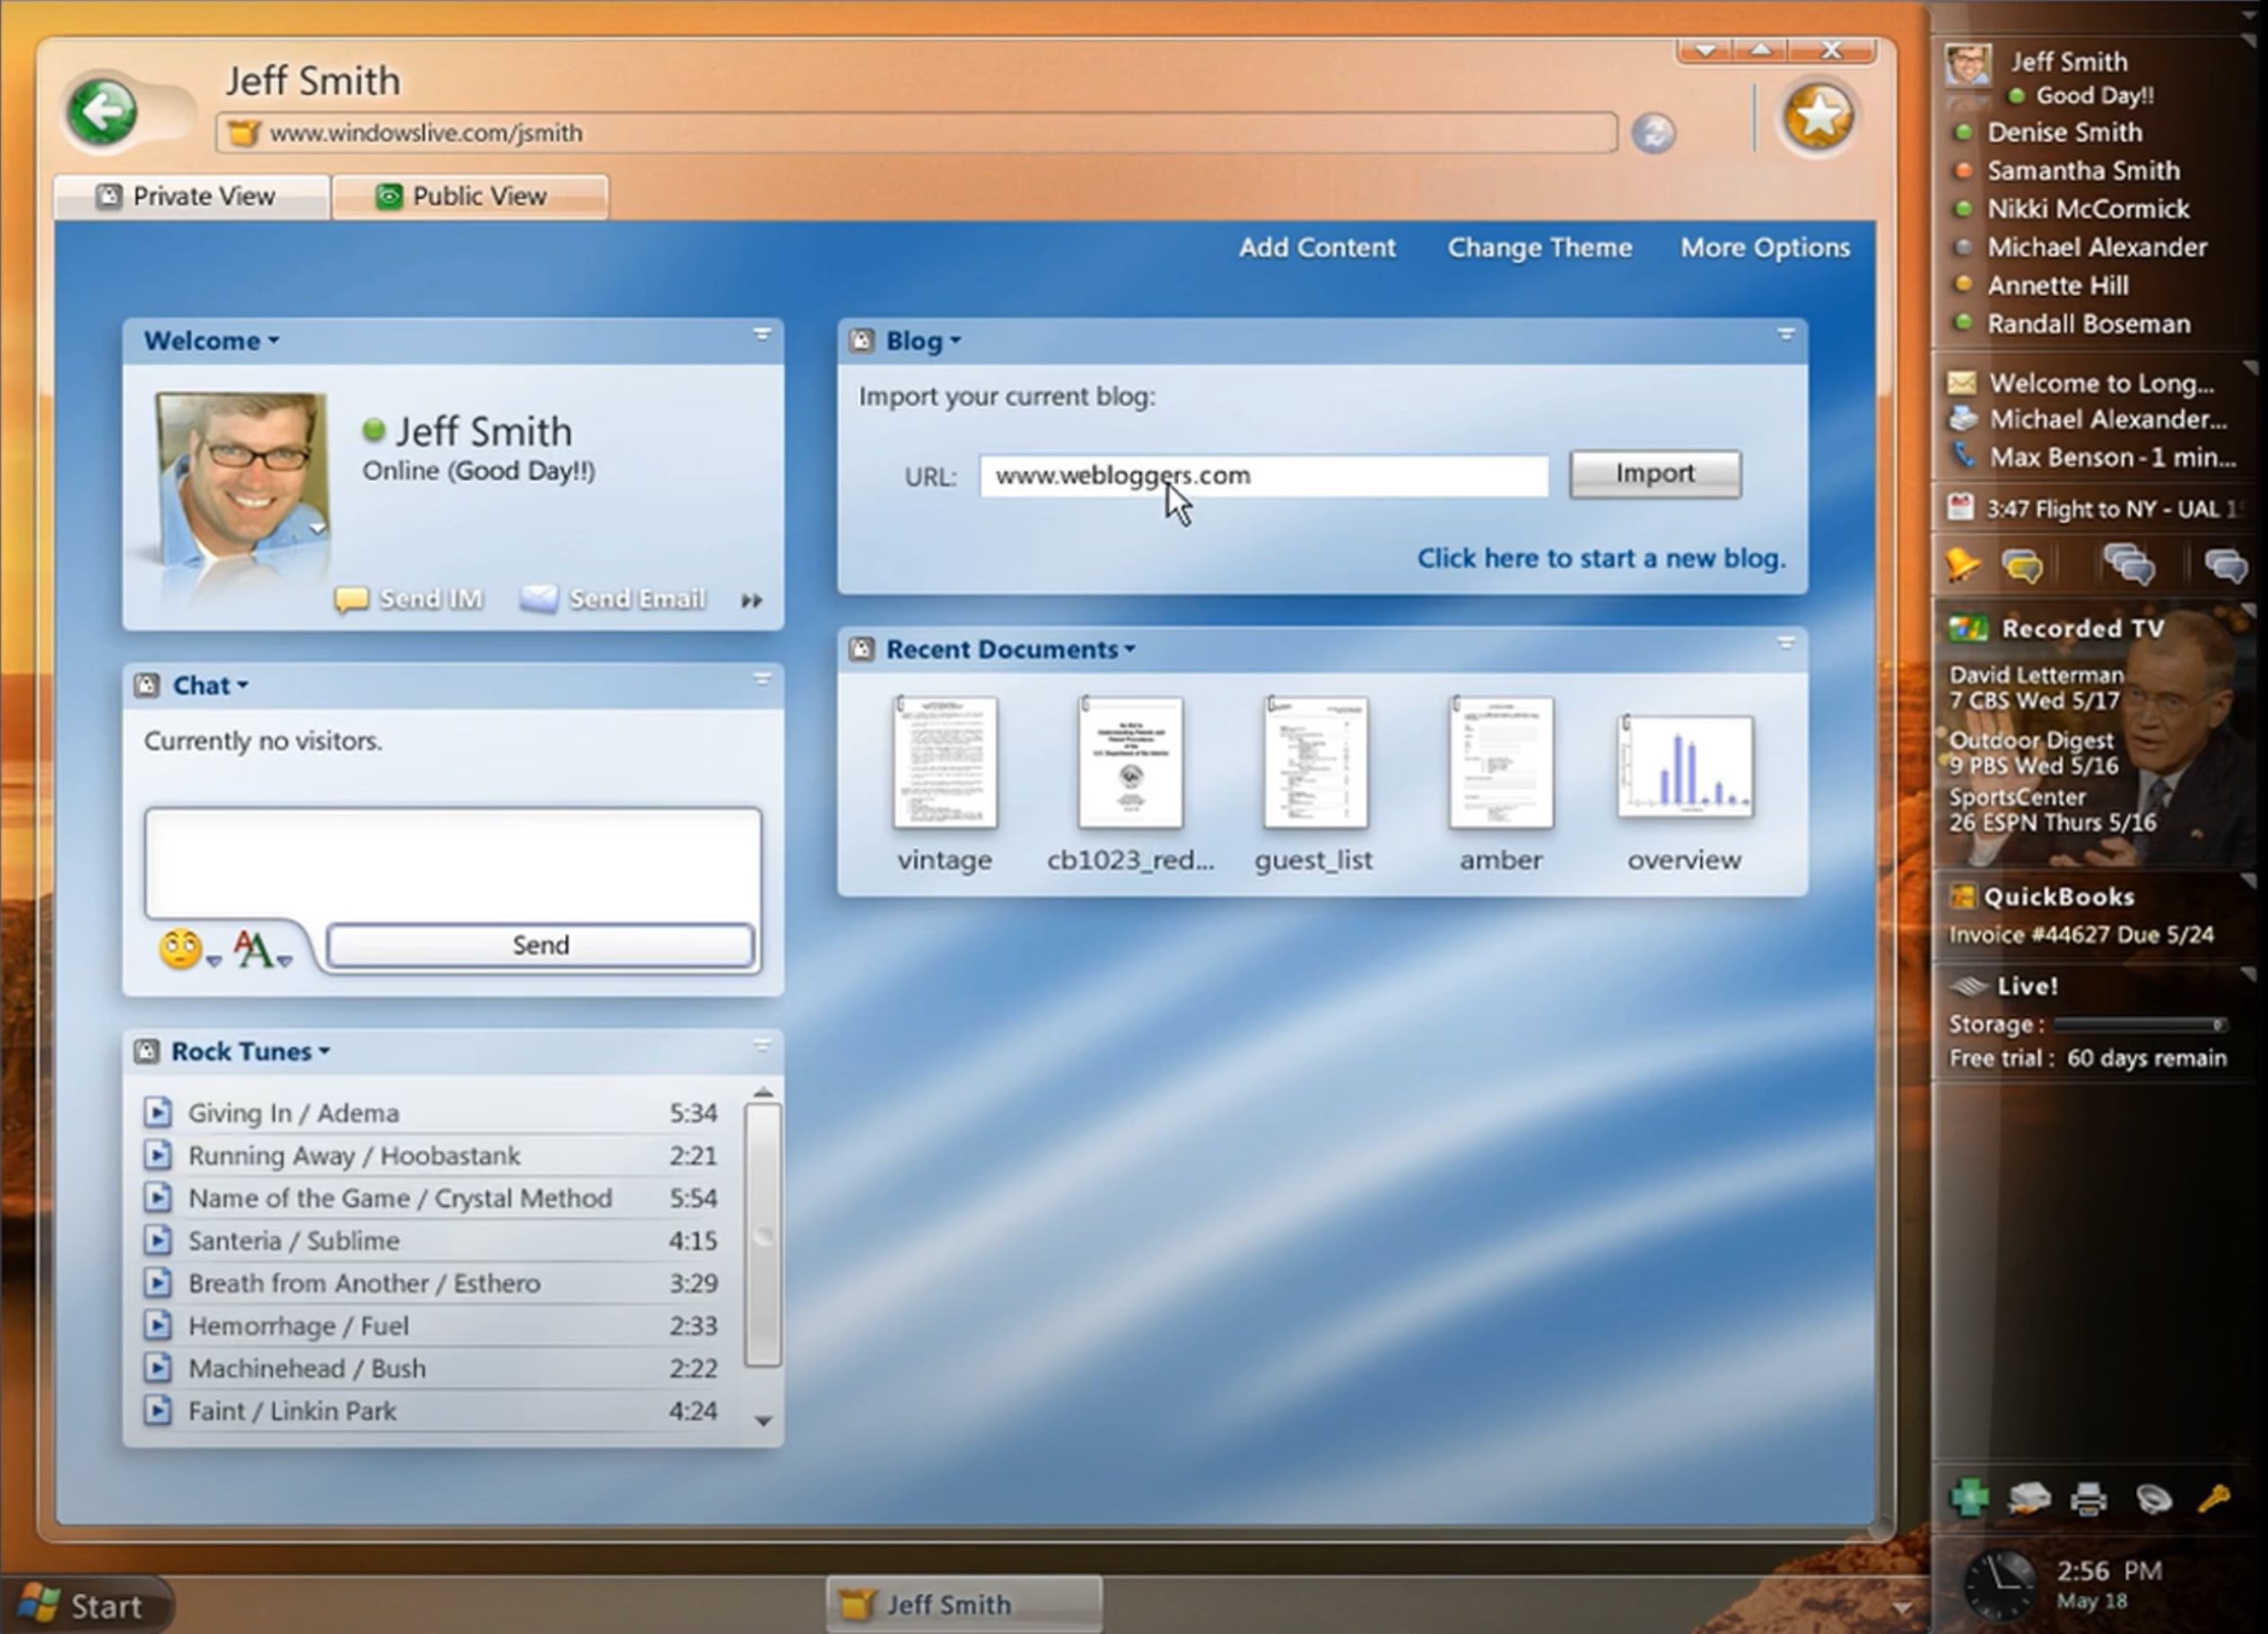Viewport: 2268px width, 1634px height.
Task: Click the Rock Tunes scrollbar thumb
Action: click(763, 1235)
